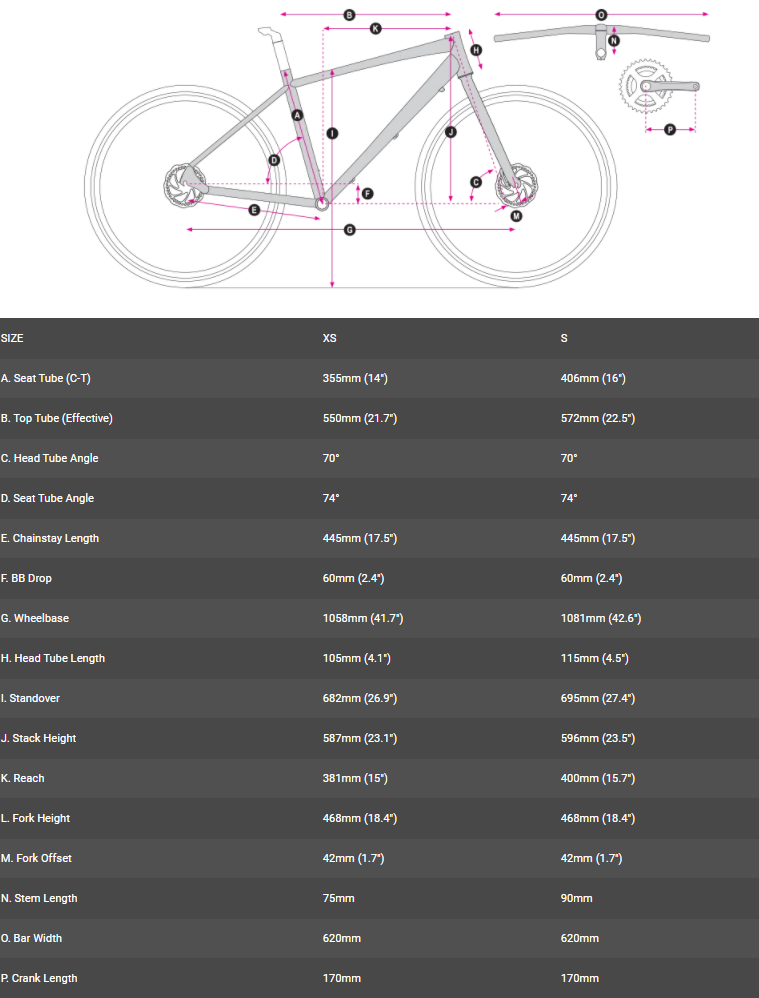Select the M fork offset marker
Screen dimensions: 759x998
516,216
